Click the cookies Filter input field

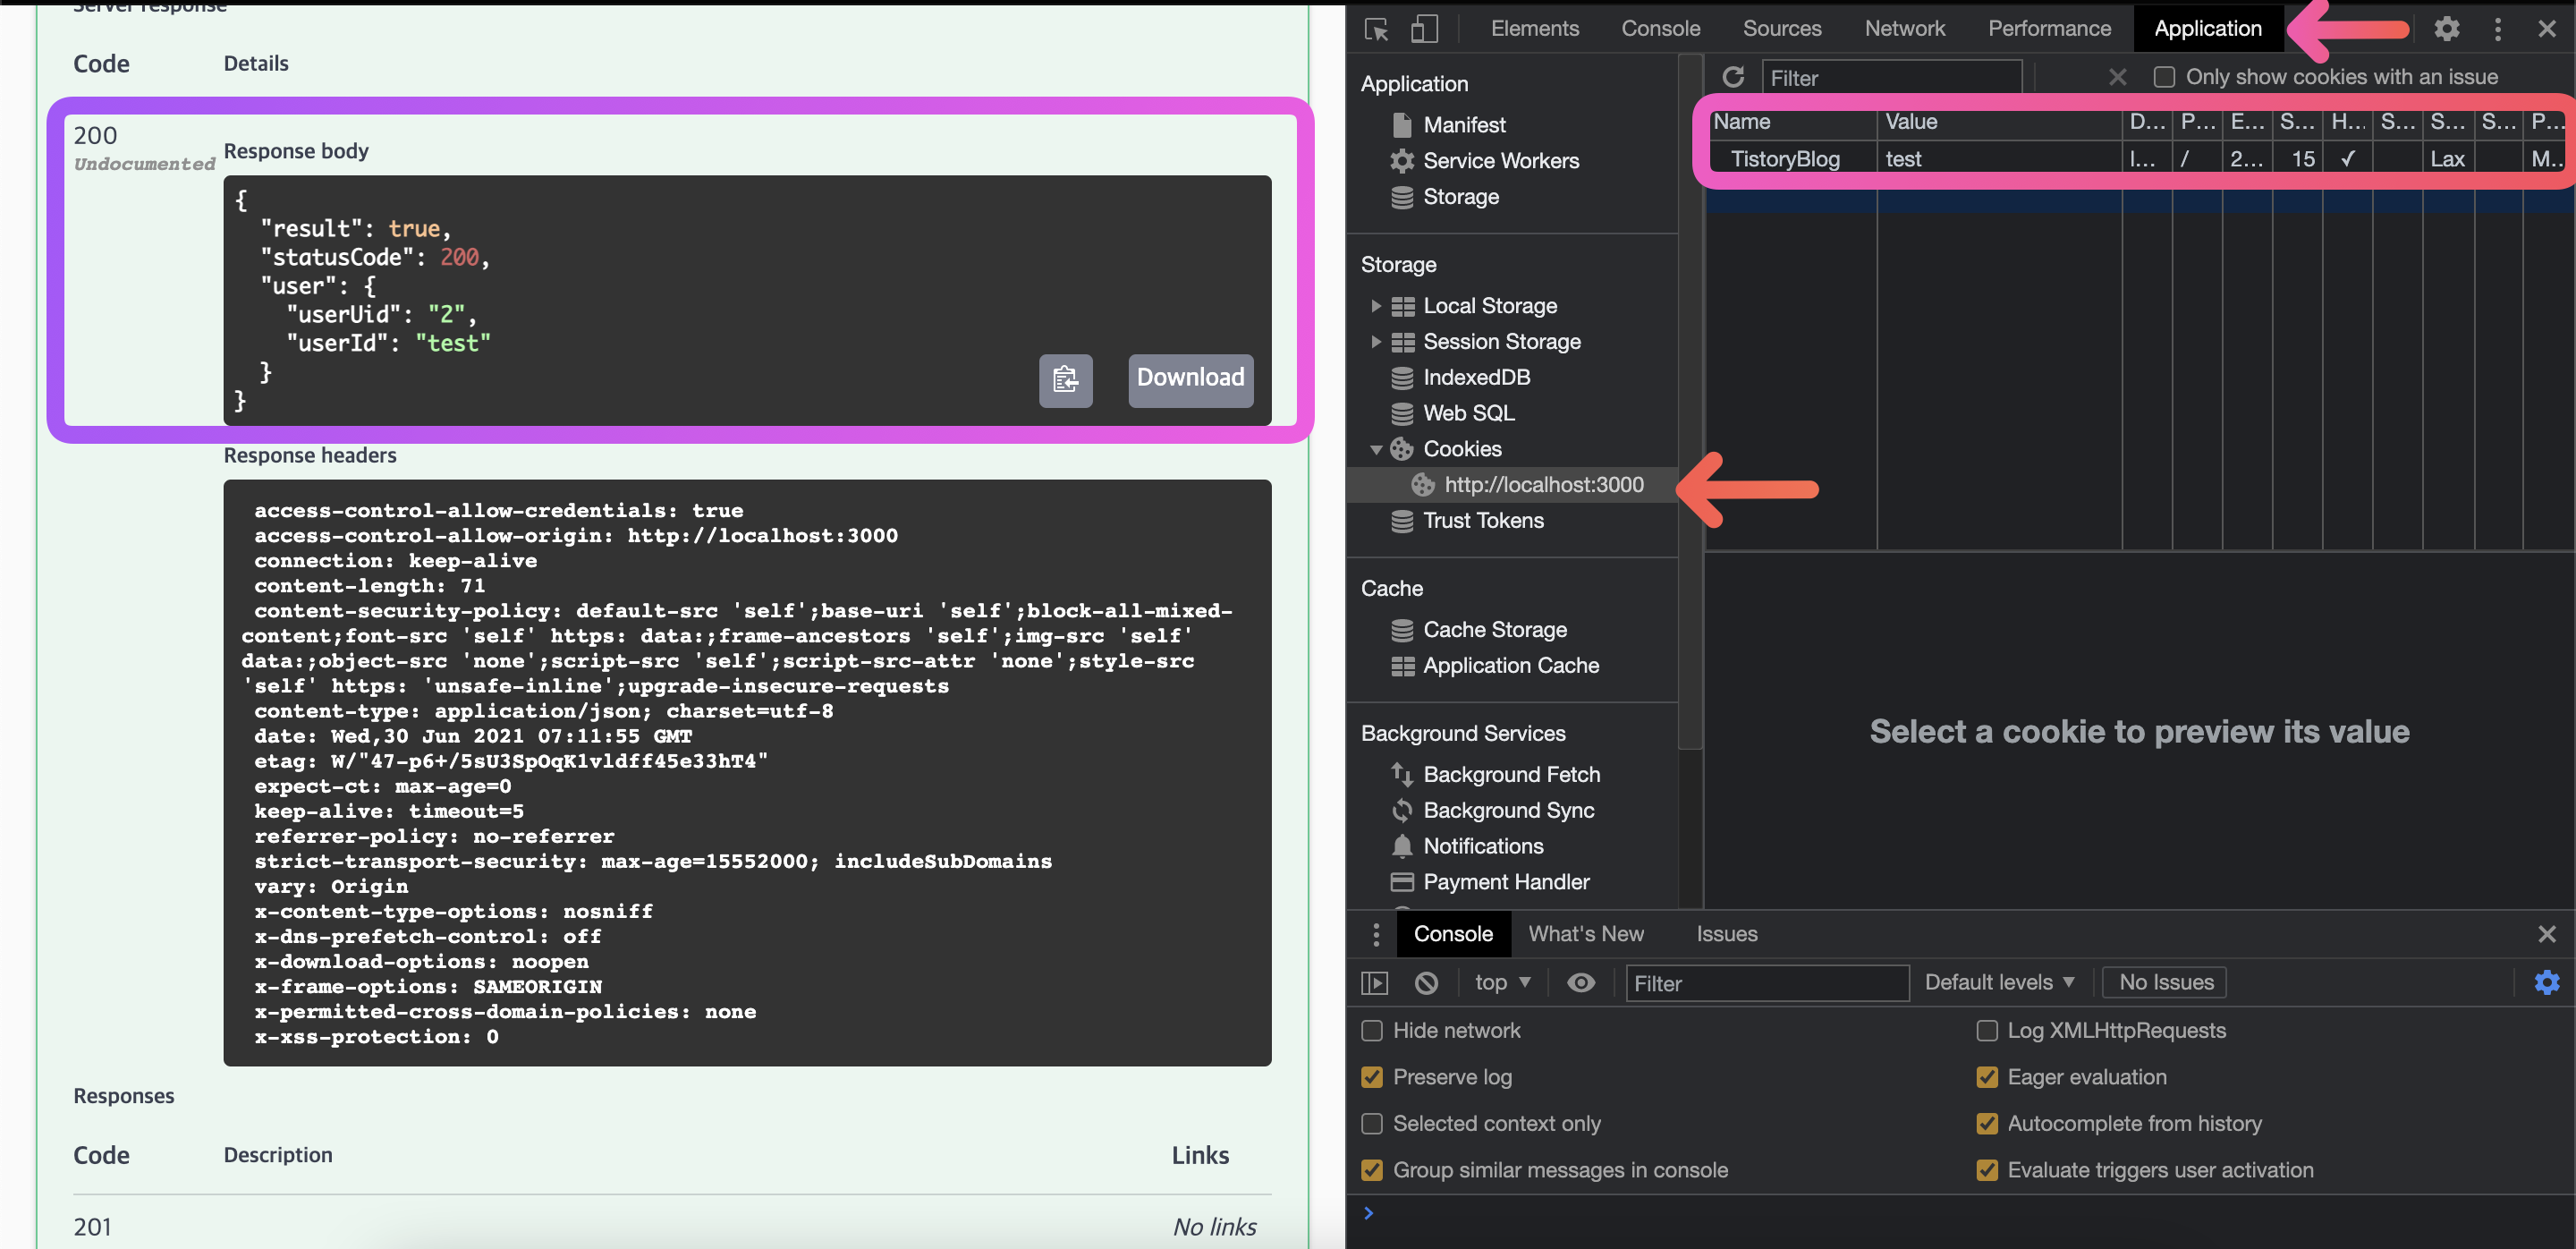tap(1890, 78)
